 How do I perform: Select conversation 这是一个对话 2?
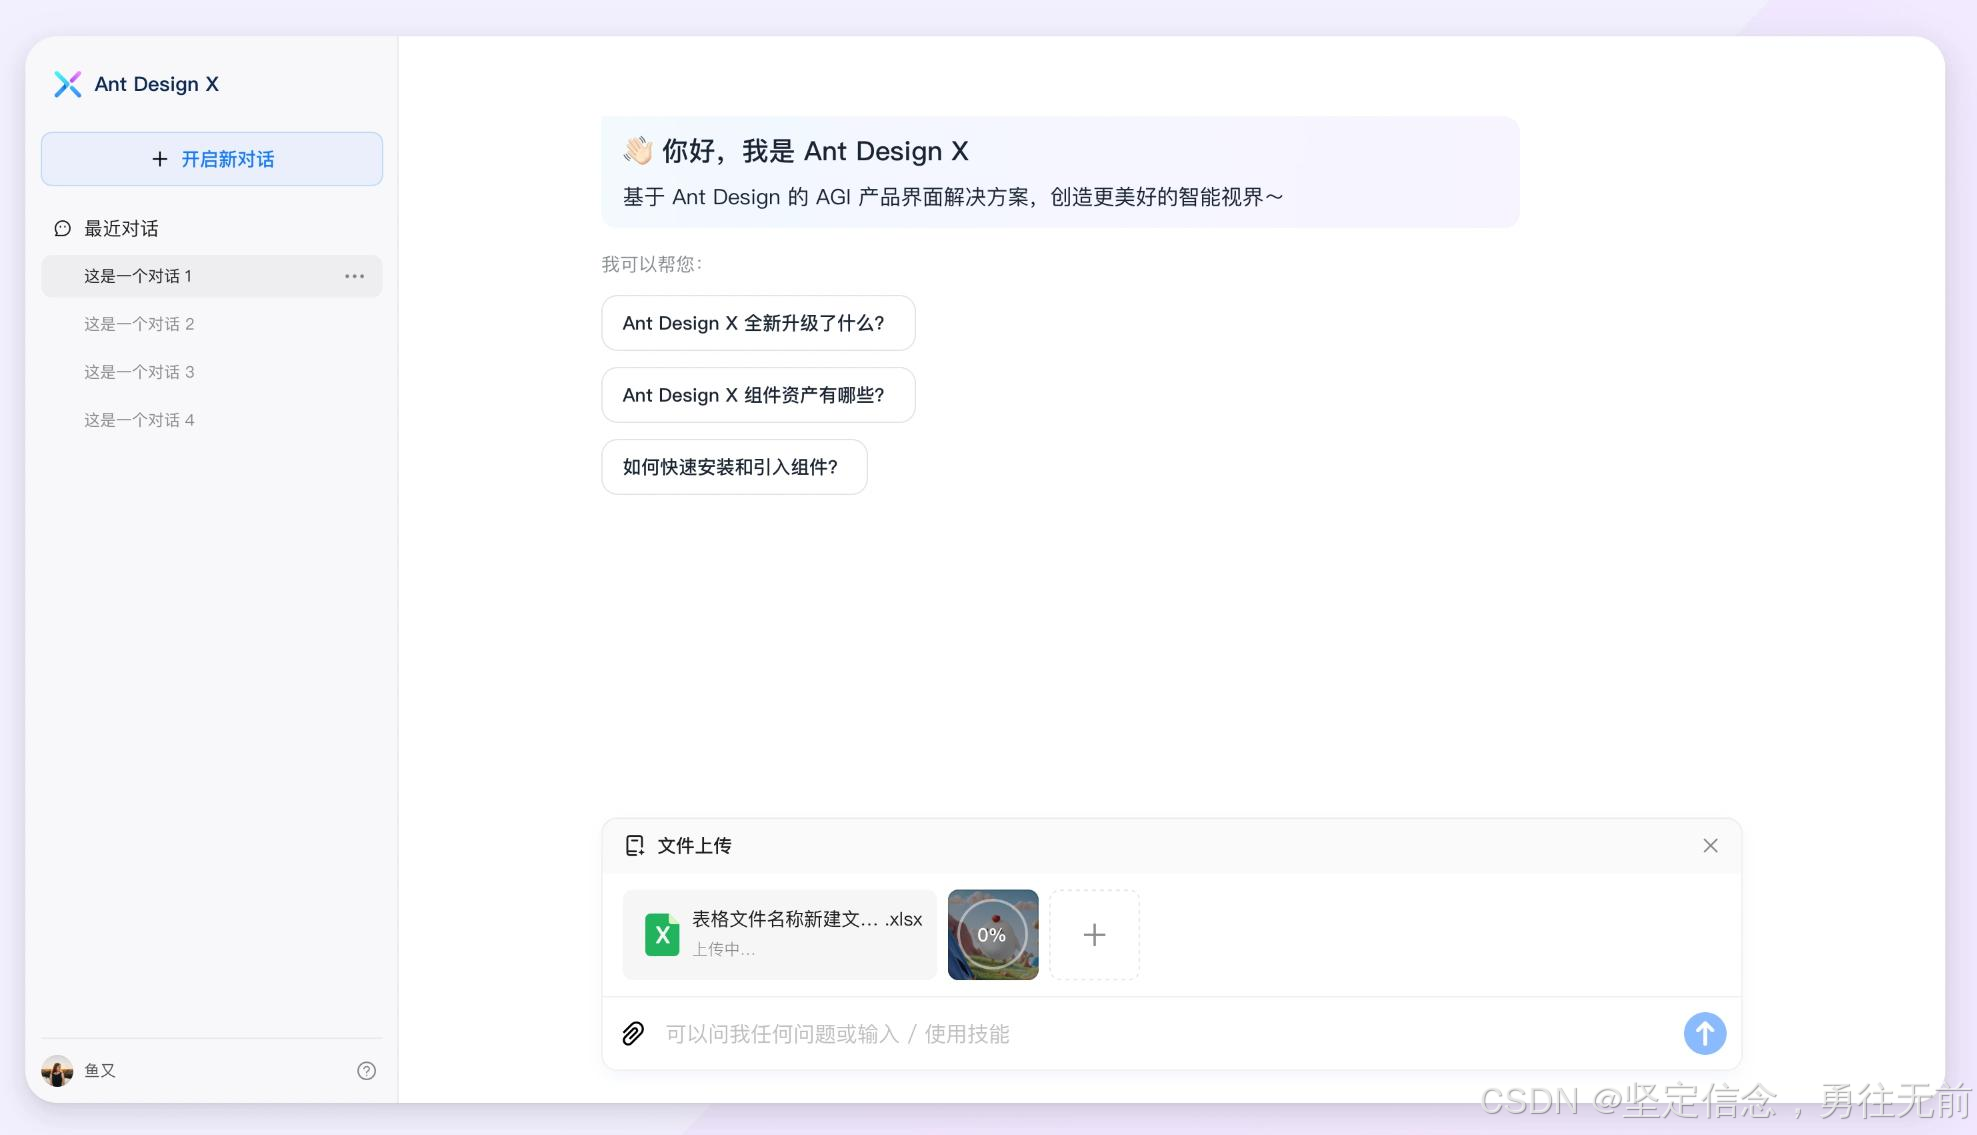point(139,324)
